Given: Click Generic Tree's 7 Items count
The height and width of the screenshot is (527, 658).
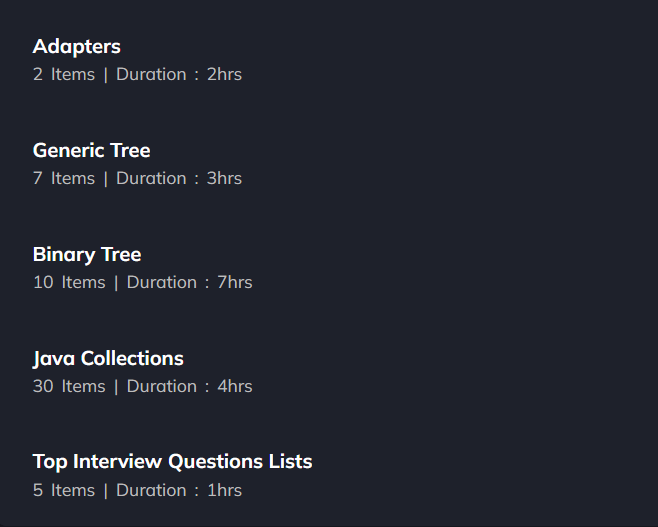Looking at the screenshot, I should point(64,178).
